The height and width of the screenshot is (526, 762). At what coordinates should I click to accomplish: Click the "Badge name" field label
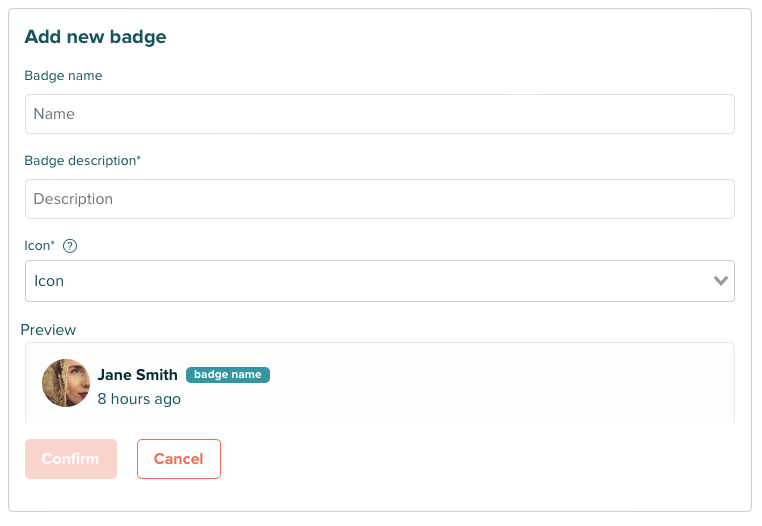[x=63, y=76]
